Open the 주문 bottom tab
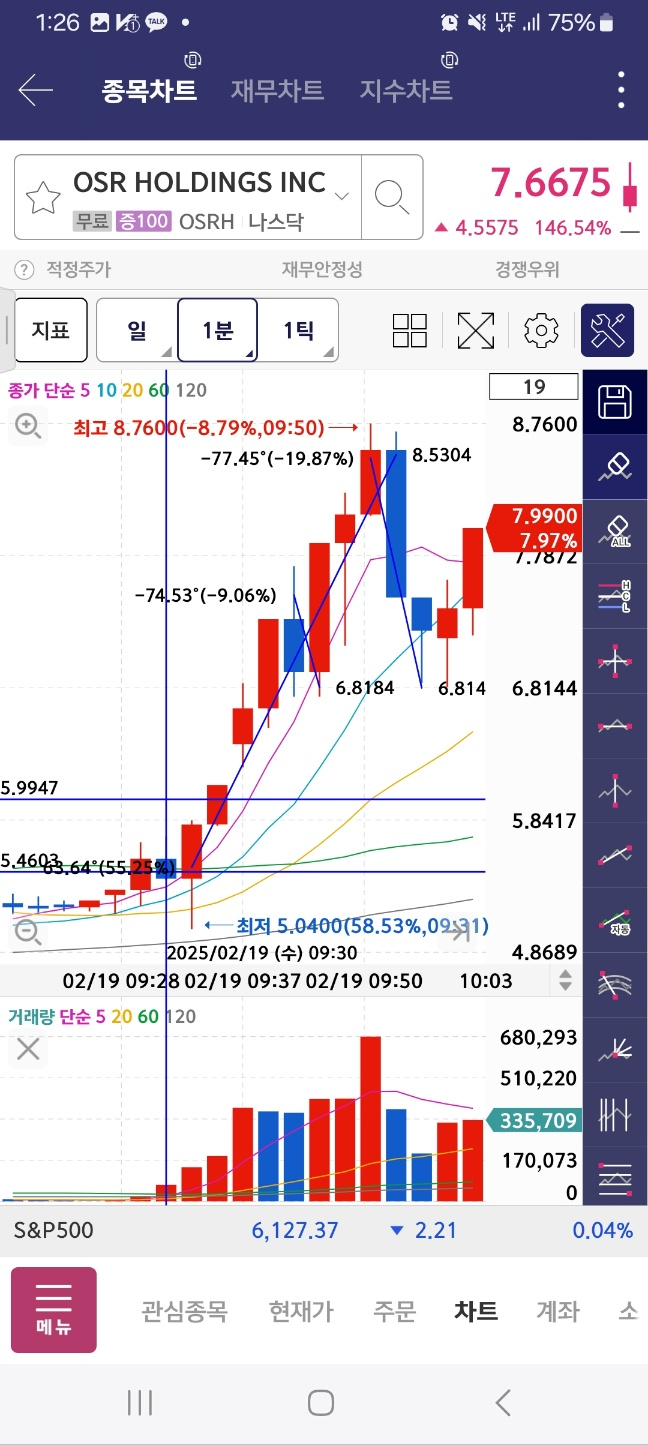Screen dimensions: 648x1445 pyautogui.click(x=394, y=1311)
